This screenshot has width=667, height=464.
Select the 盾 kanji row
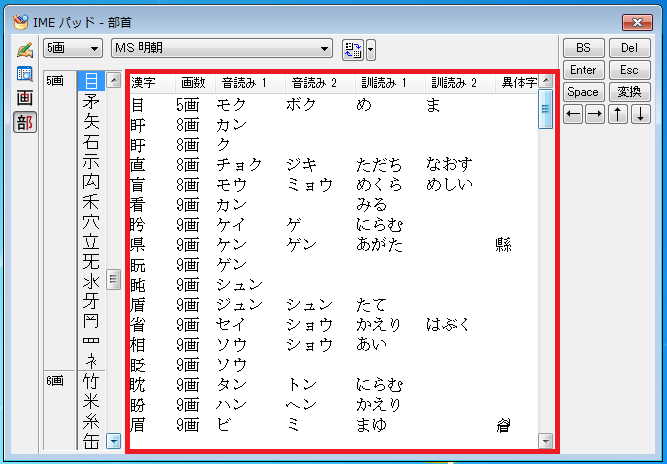coord(334,305)
